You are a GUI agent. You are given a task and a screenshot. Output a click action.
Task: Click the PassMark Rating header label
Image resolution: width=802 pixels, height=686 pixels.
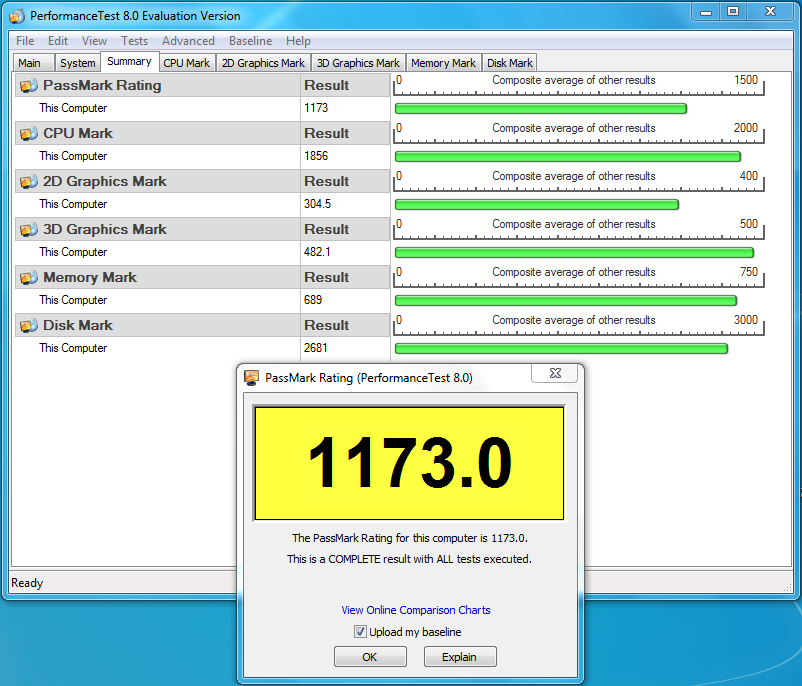click(x=102, y=85)
